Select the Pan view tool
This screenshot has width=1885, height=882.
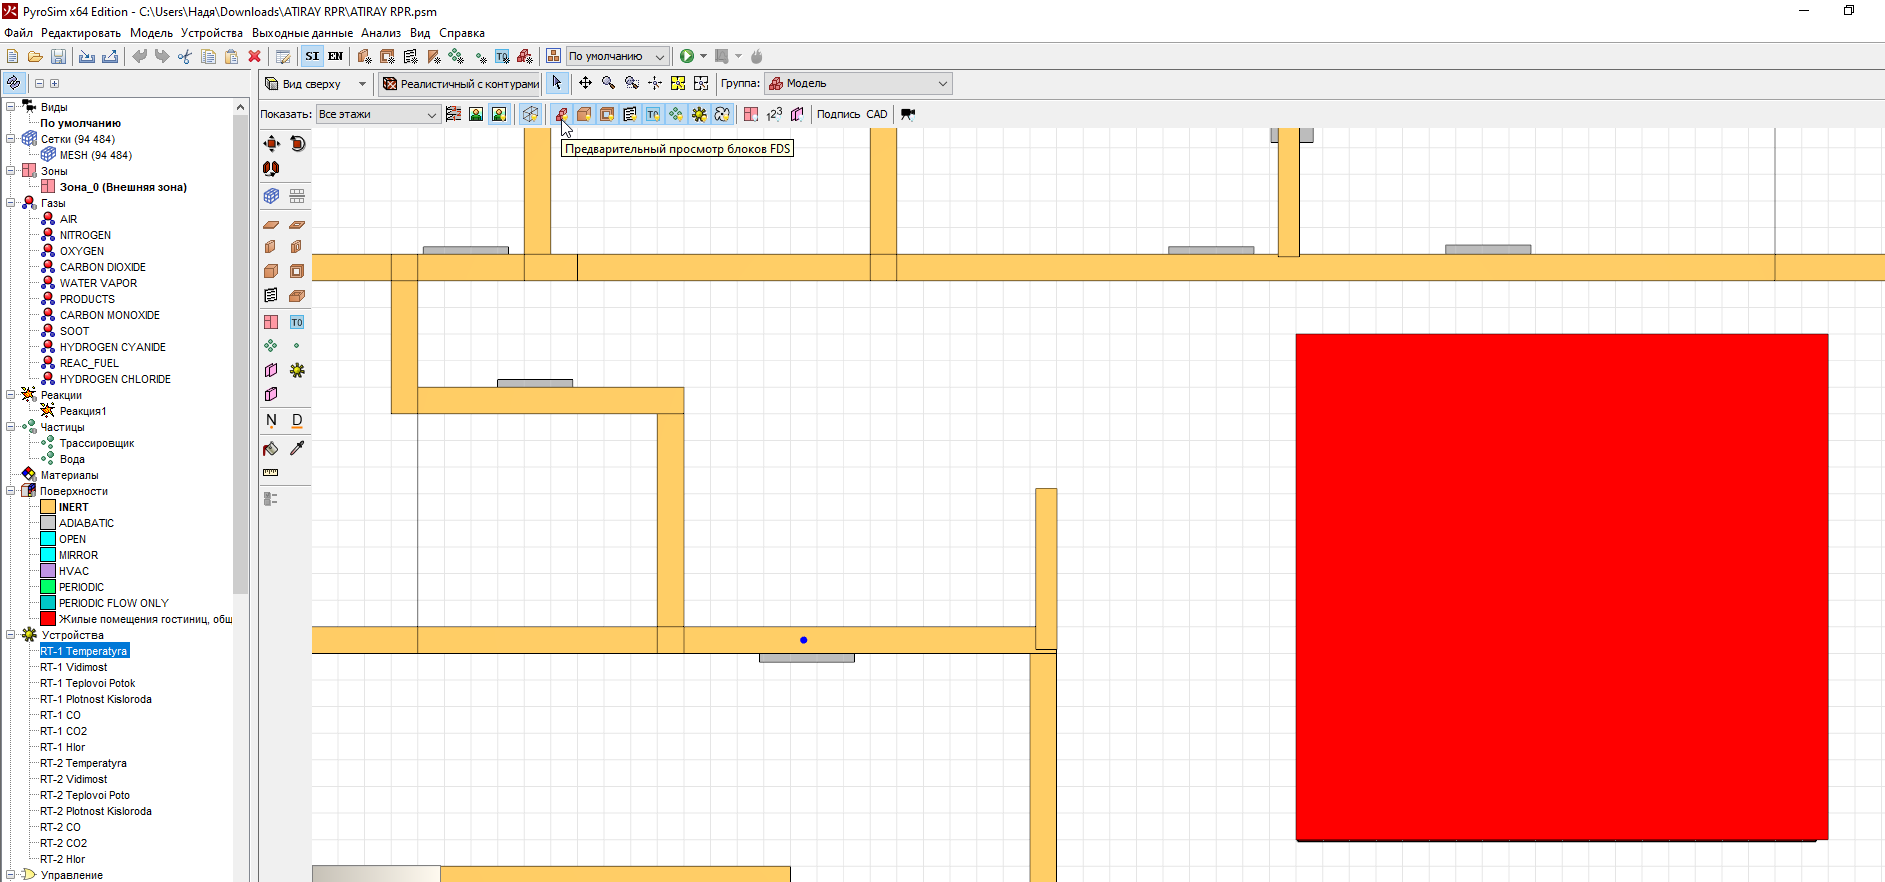[585, 83]
